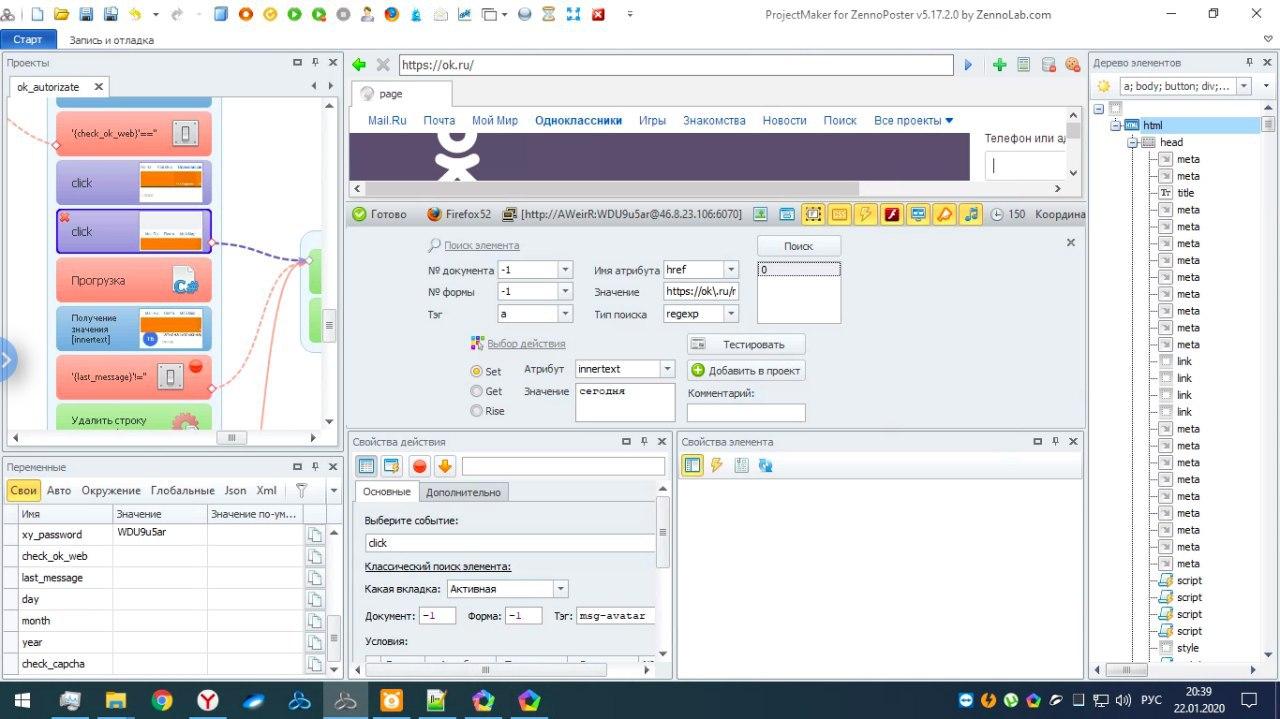Viewport: 1280px width, 719px height.
Task: Click the red breakpoint icon in action properties
Action: (x=420, y=466)
